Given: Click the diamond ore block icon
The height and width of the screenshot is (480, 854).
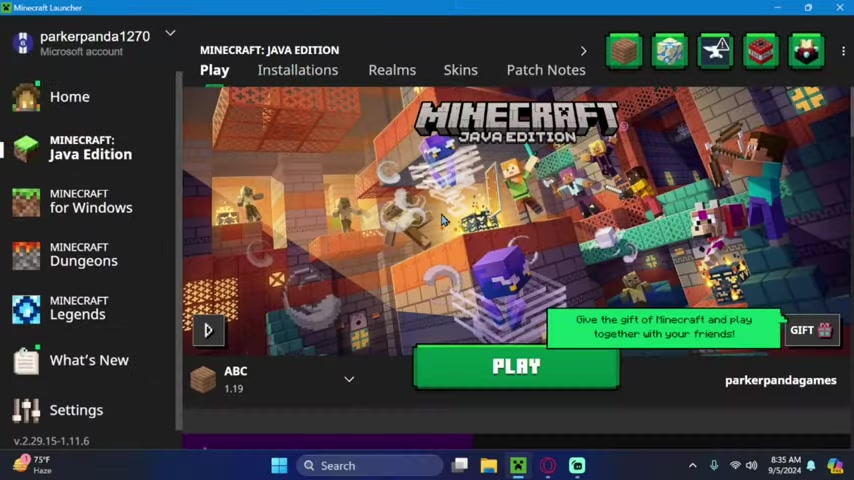Looking at the screenshot, I should point(669,51).
